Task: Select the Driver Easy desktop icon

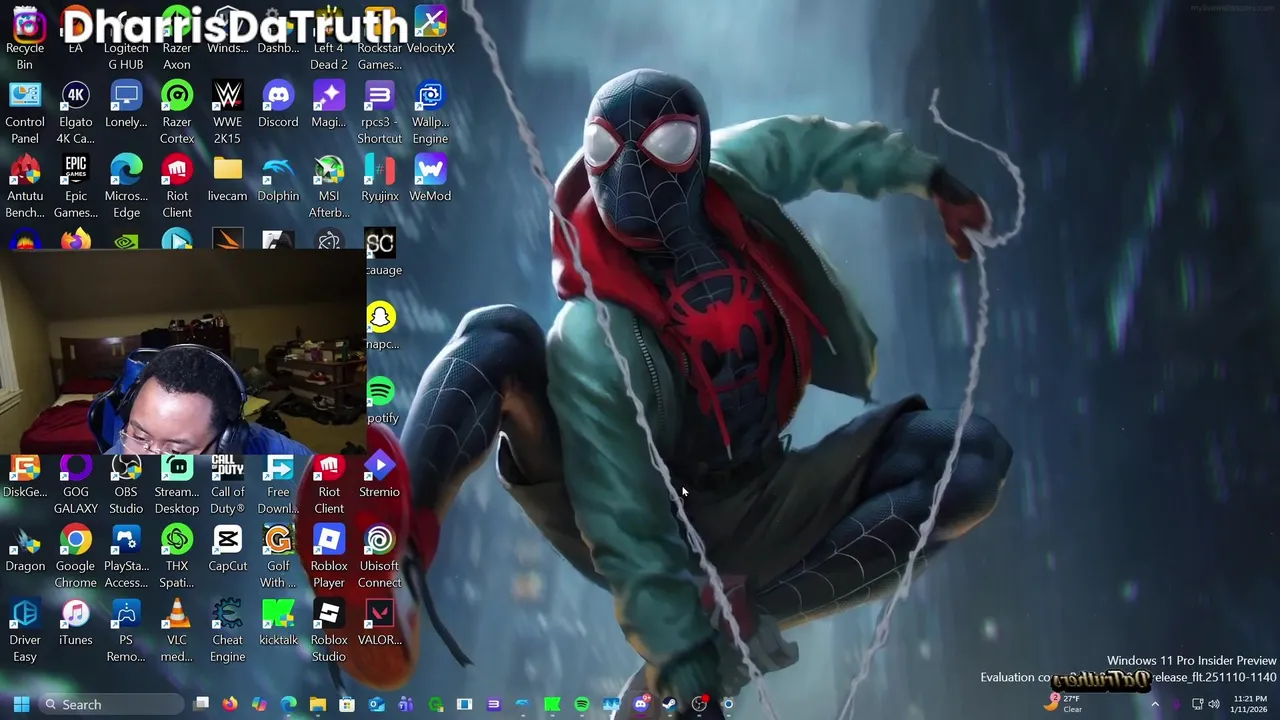Action: 25,631
